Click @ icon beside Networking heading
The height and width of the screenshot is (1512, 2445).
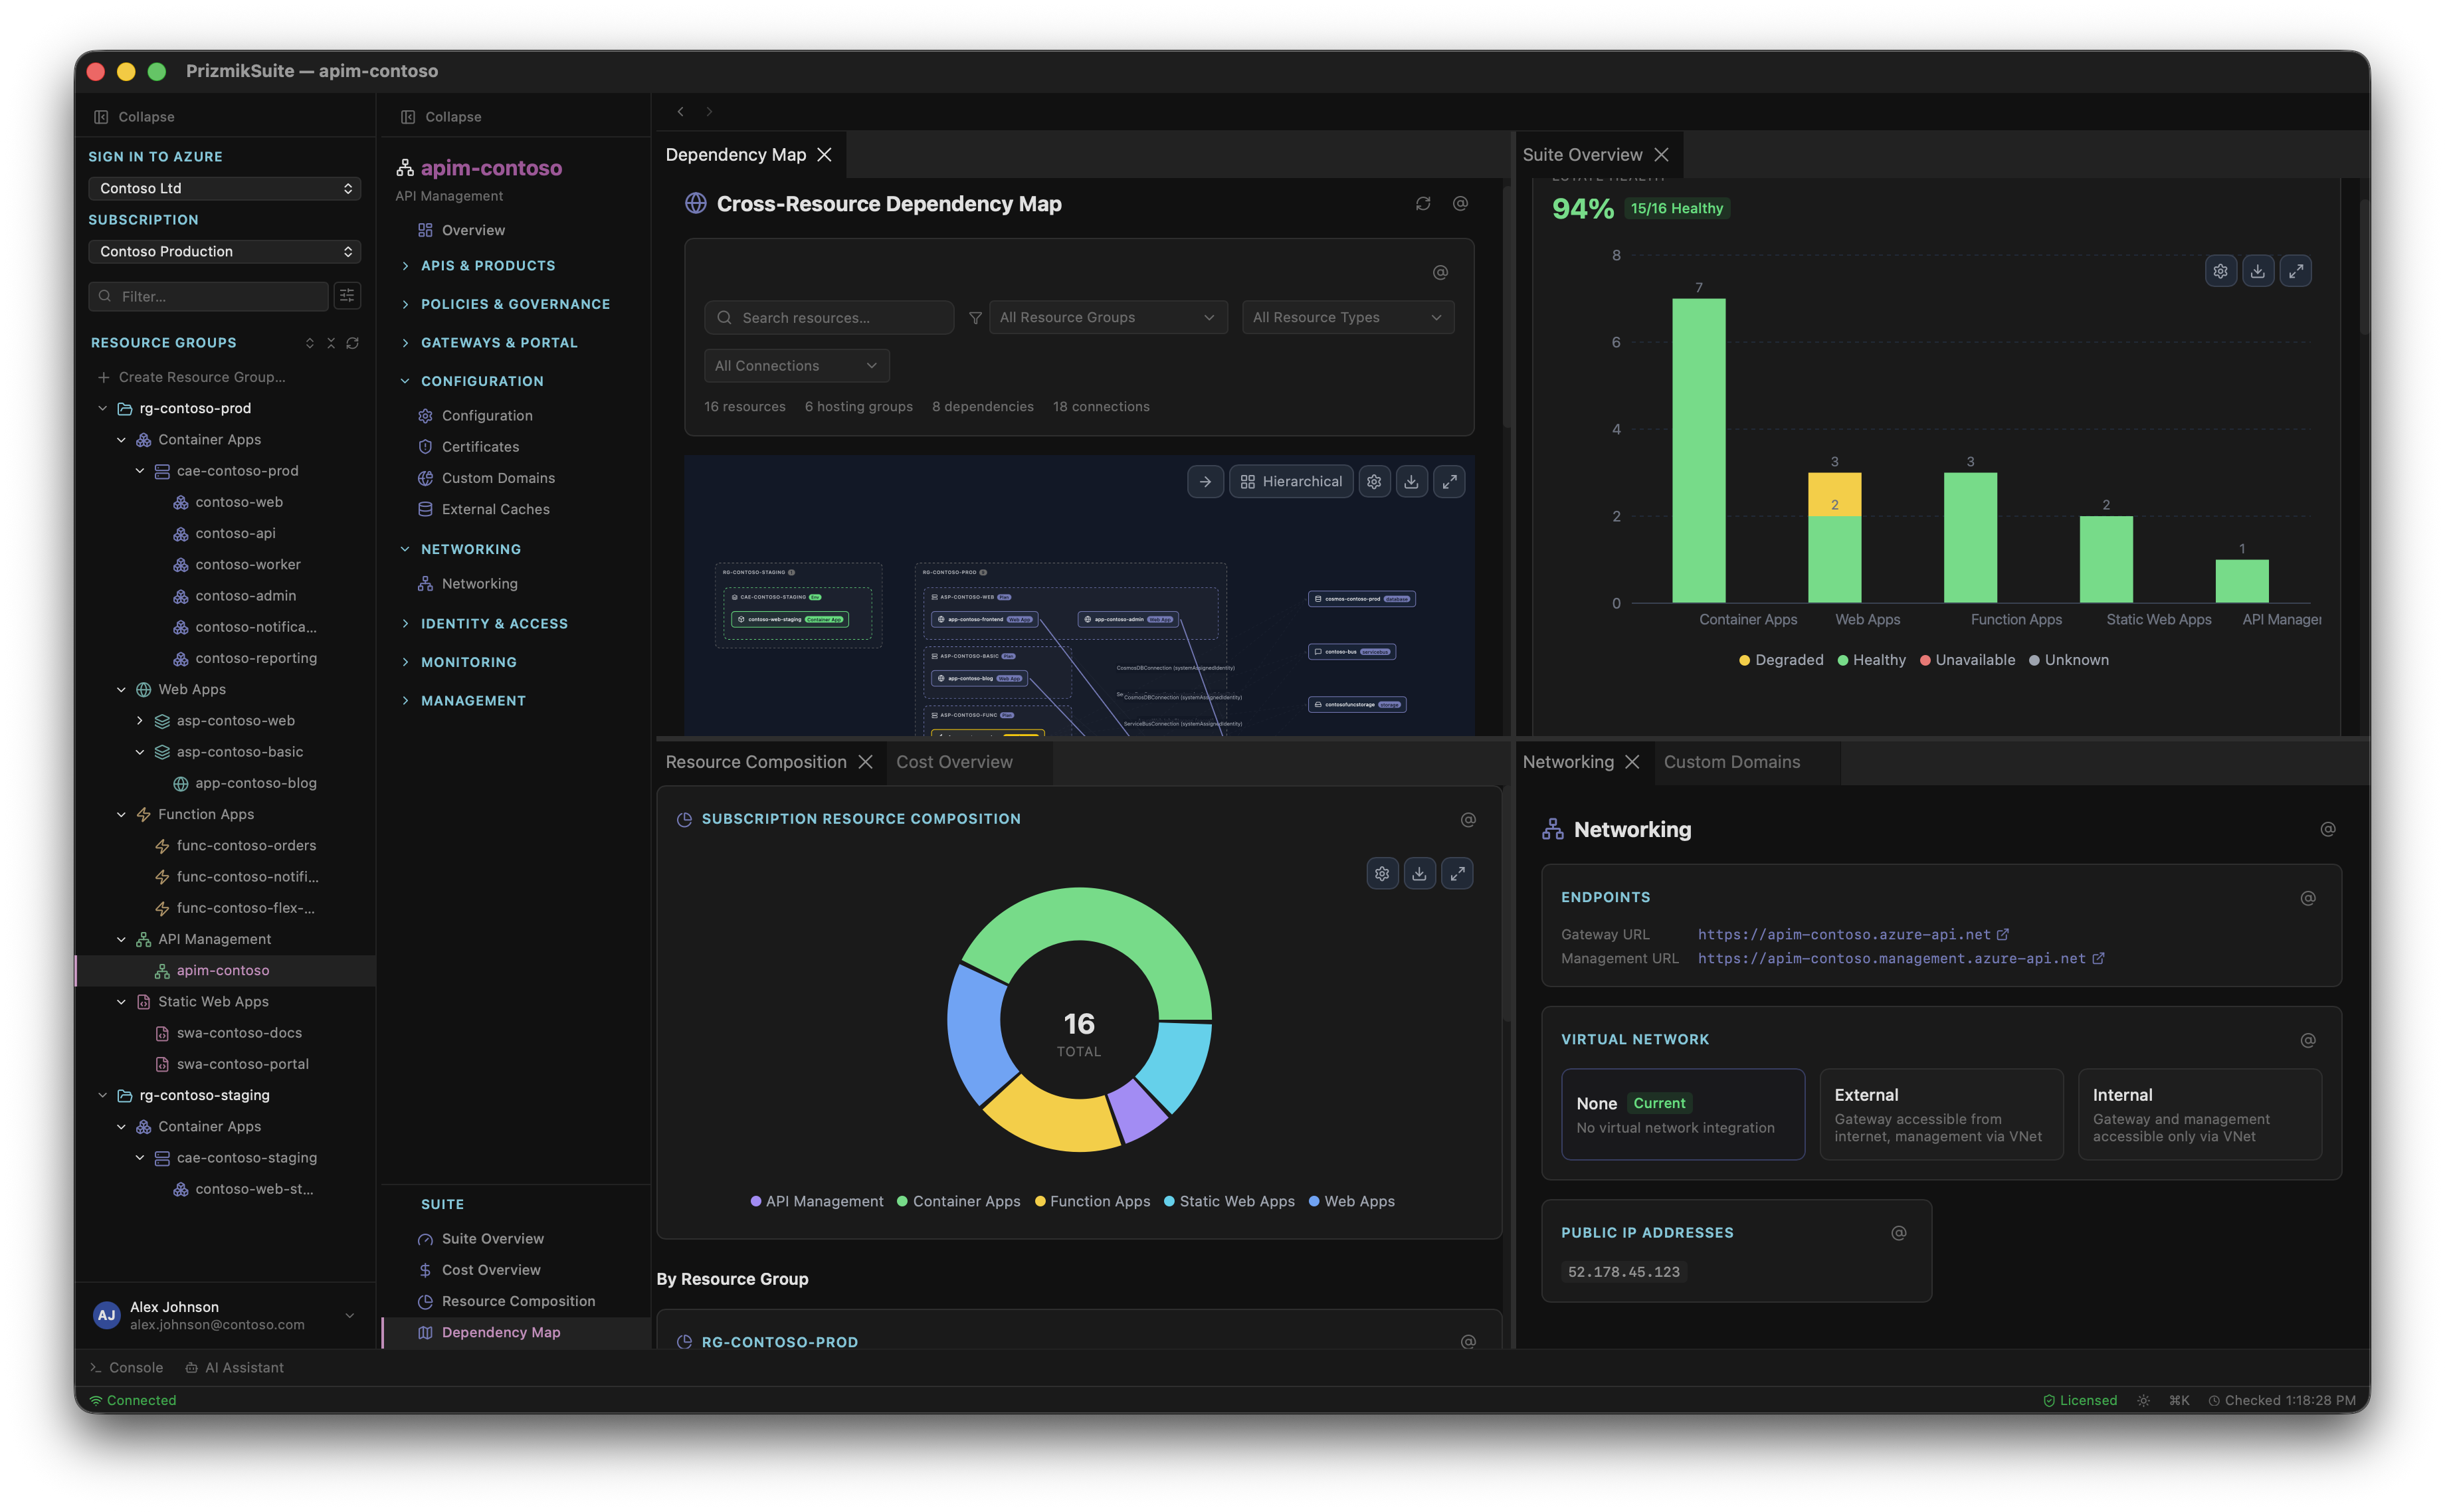click(x=2327, y=830)
